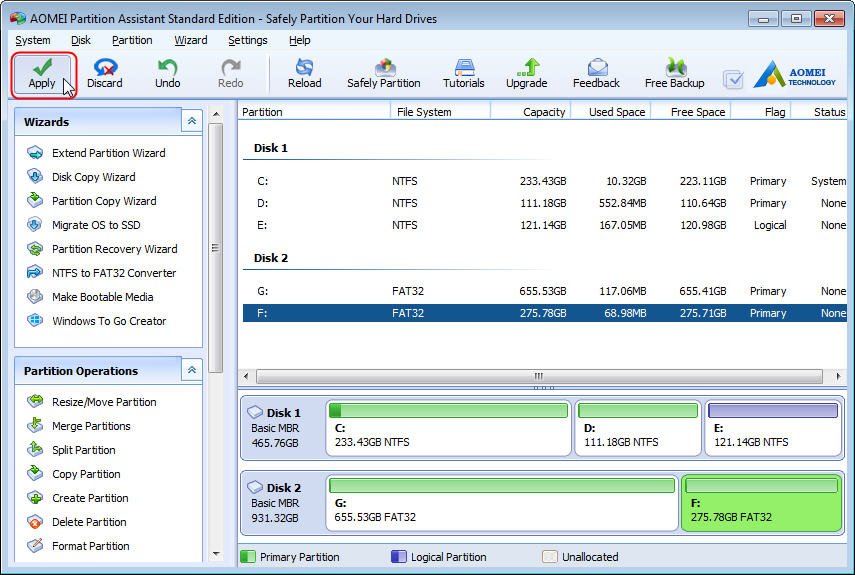The image size is (855, 575).
Task: Click the Apply toolbar icon
Action: (x=42, y=73)
